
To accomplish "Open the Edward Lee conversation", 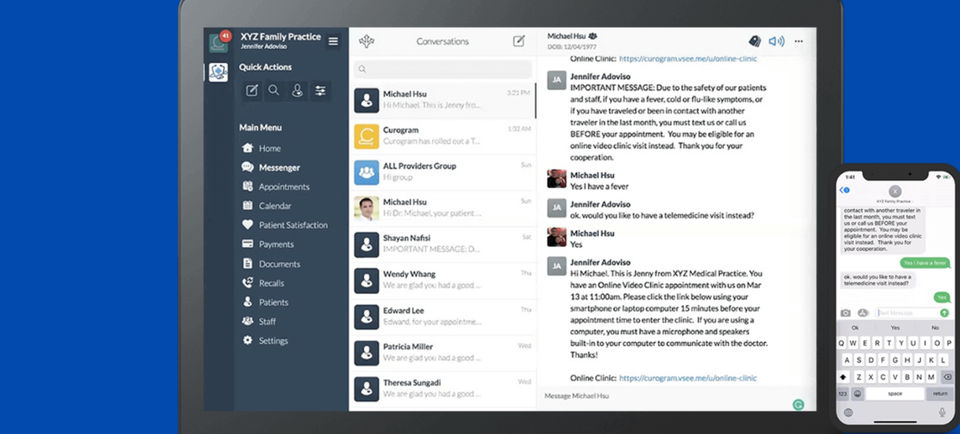I will click(x=443, y=316).
